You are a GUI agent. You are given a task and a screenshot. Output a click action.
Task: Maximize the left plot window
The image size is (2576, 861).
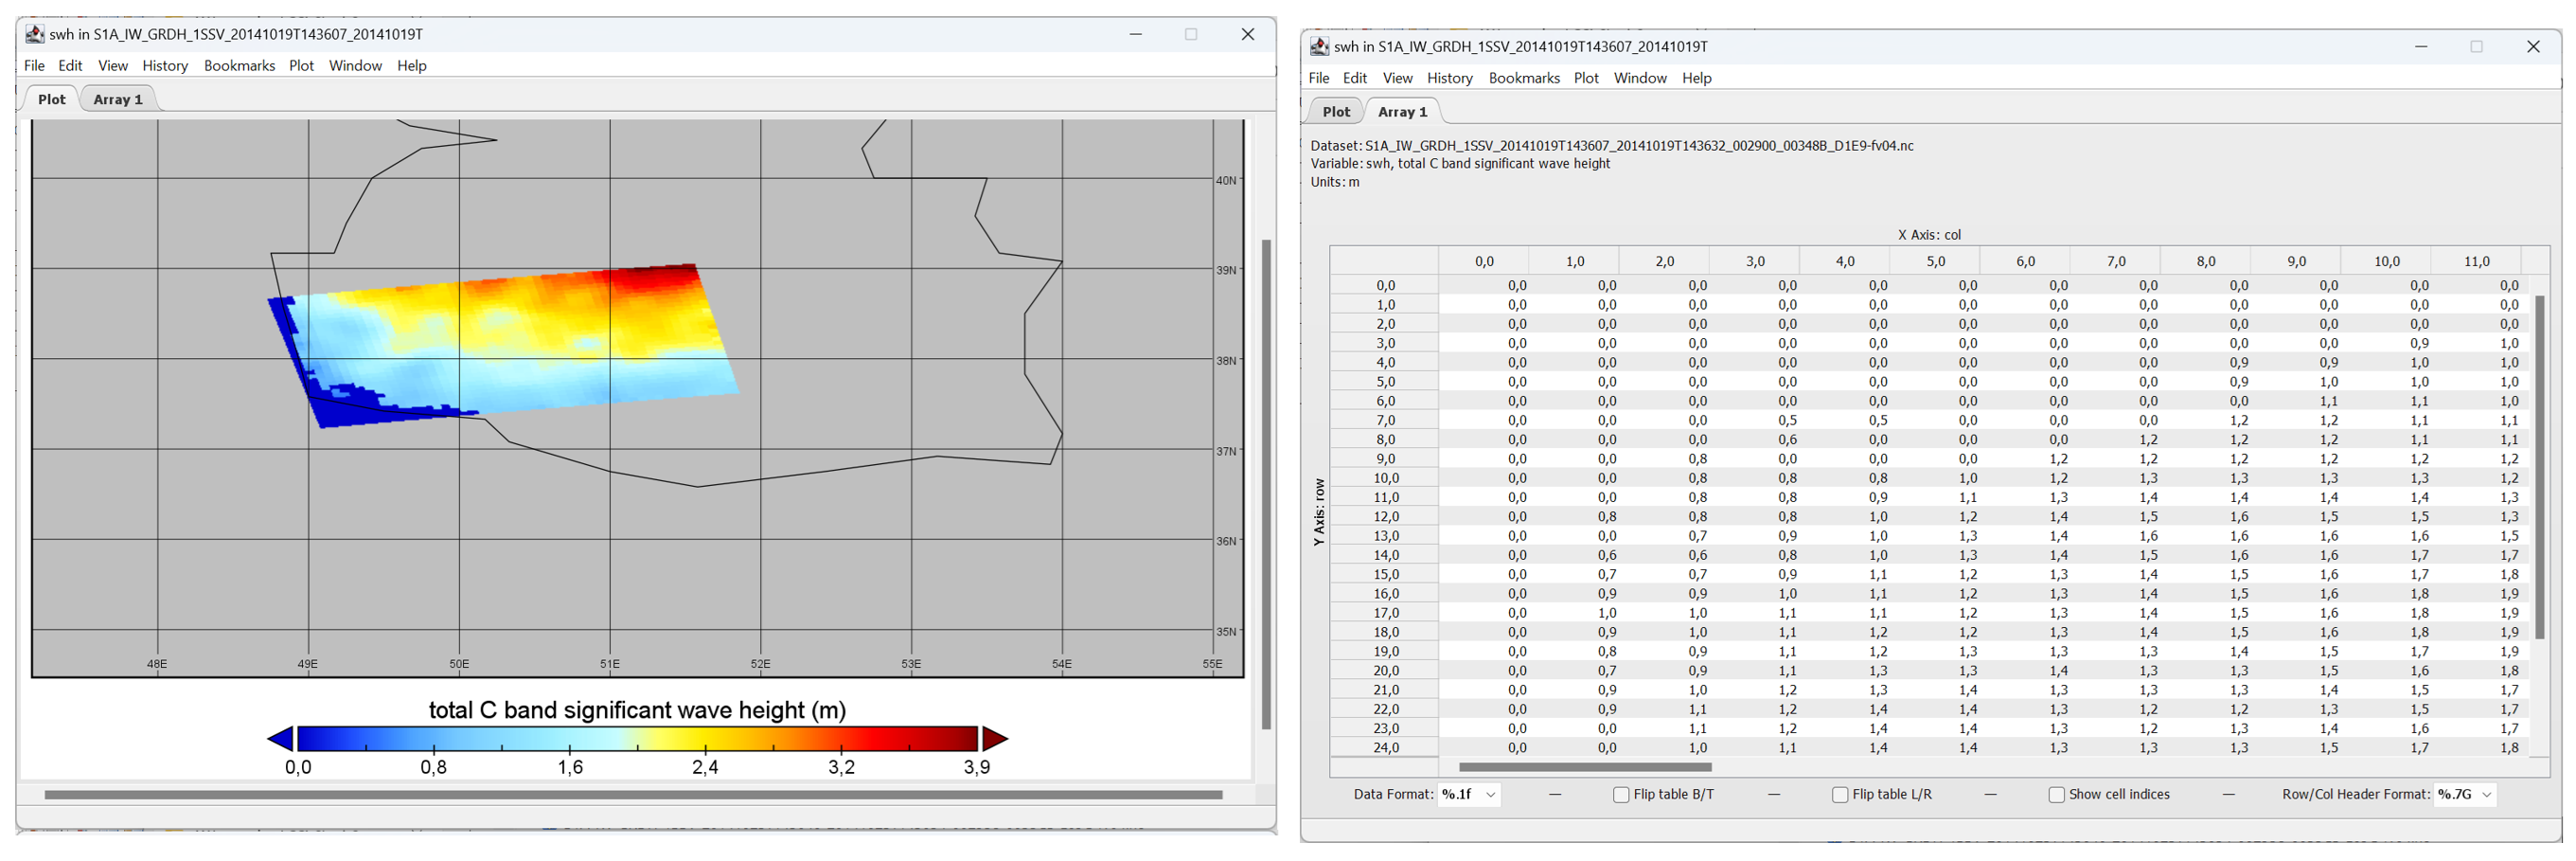(1191, 34)
